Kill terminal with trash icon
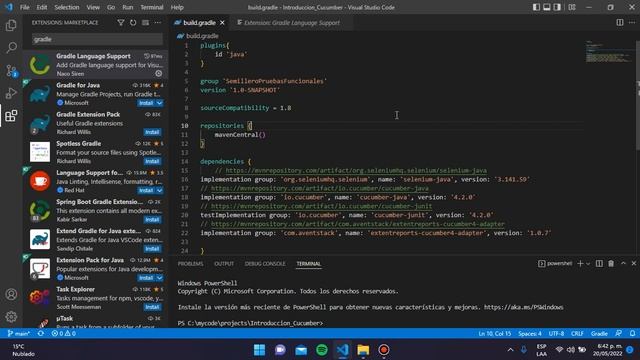This screenshot has width=640, height=360. 611,264
